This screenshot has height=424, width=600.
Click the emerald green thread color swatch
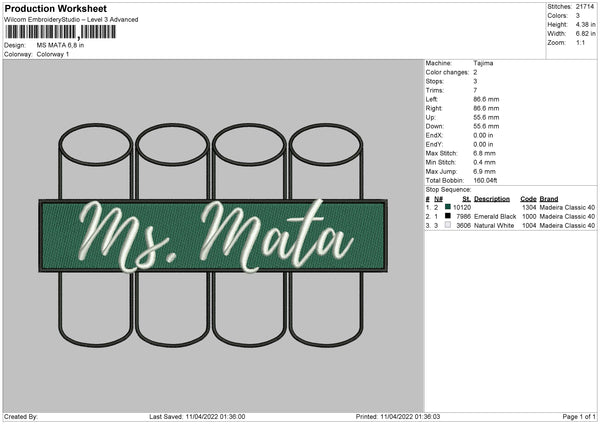point(448,207)
